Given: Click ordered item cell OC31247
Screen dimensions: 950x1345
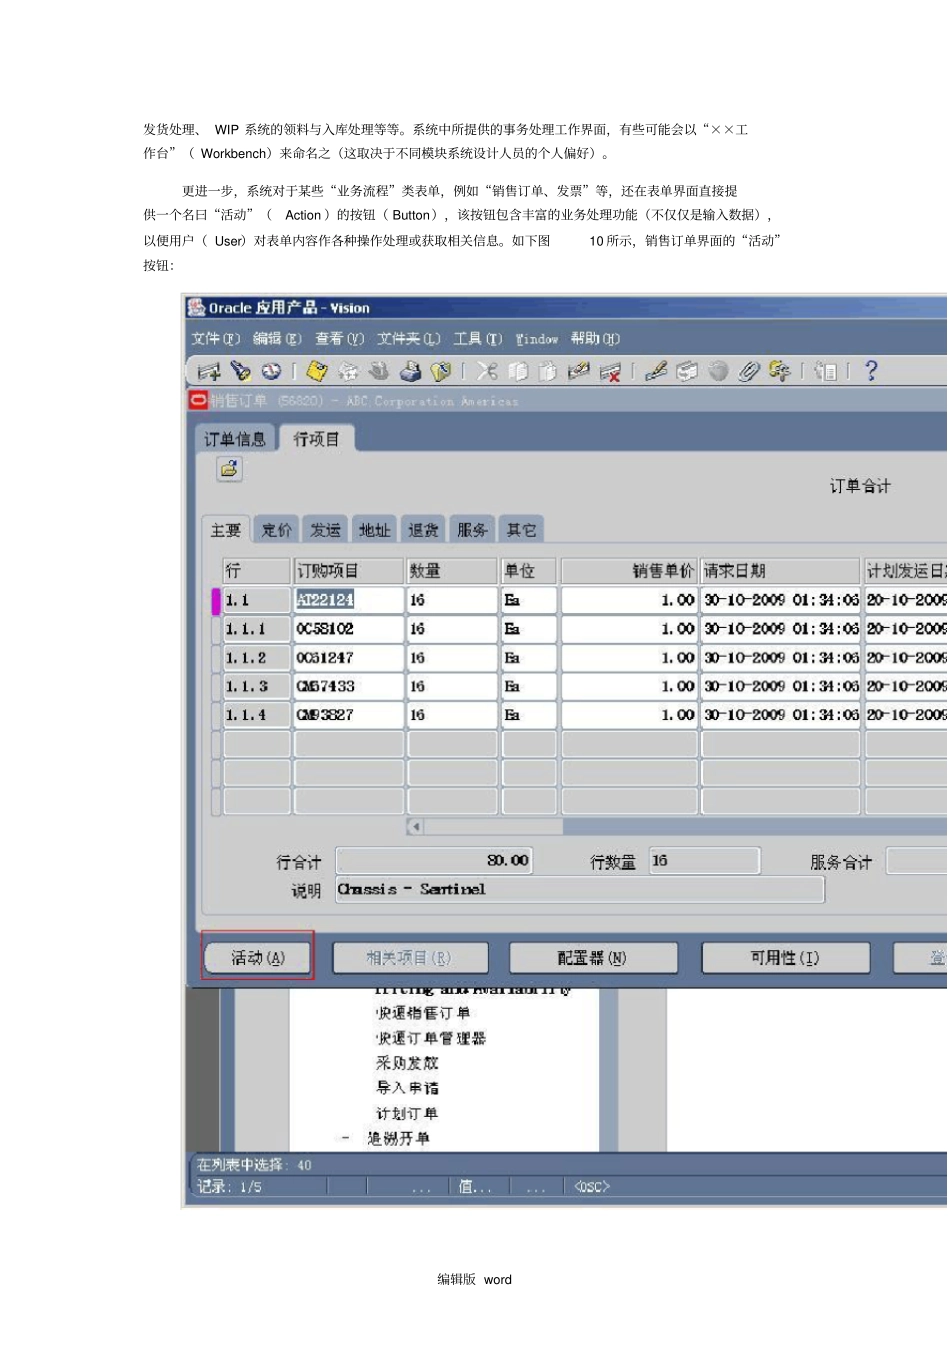Looking at the screenshot, I should point(348,658).
